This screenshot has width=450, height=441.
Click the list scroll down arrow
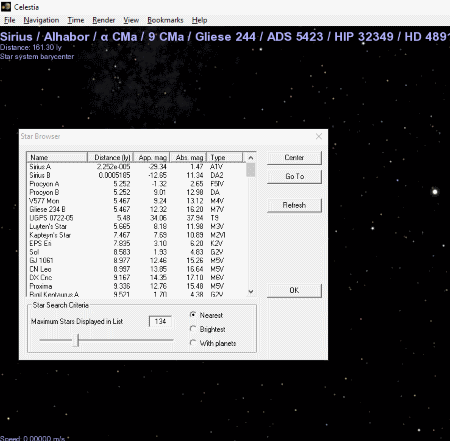point(251,291)
